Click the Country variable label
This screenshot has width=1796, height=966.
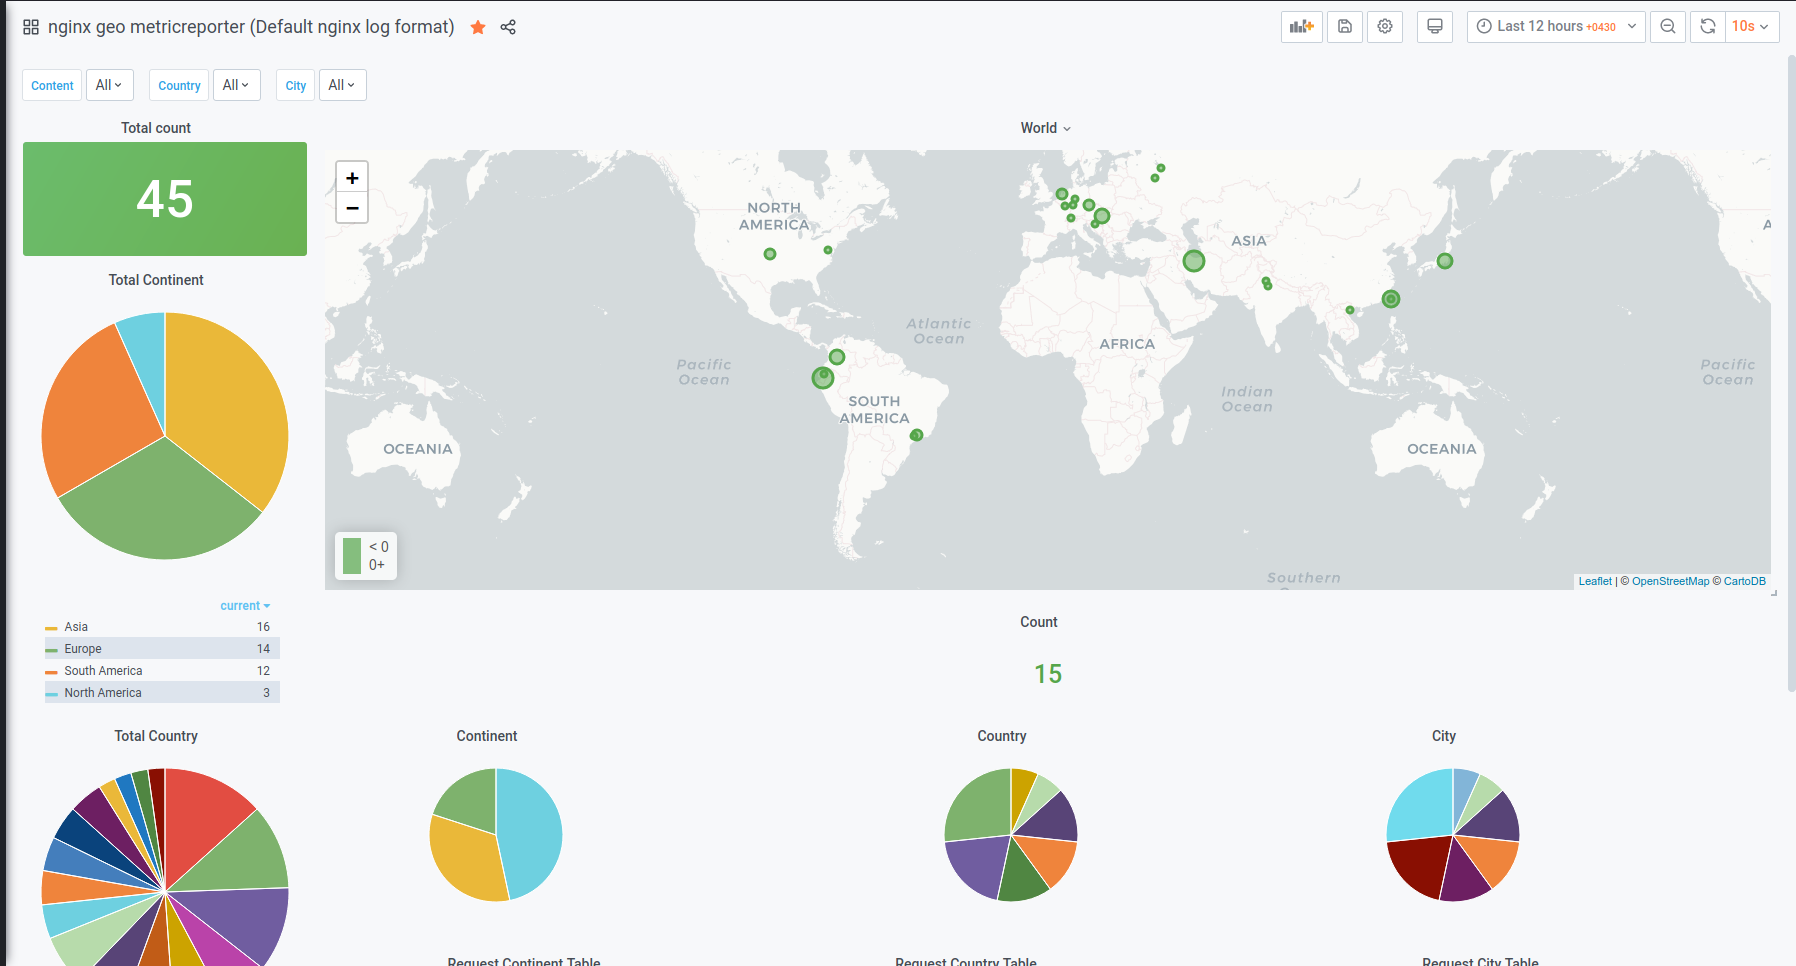pyautogui.click(x=179, y=85)
